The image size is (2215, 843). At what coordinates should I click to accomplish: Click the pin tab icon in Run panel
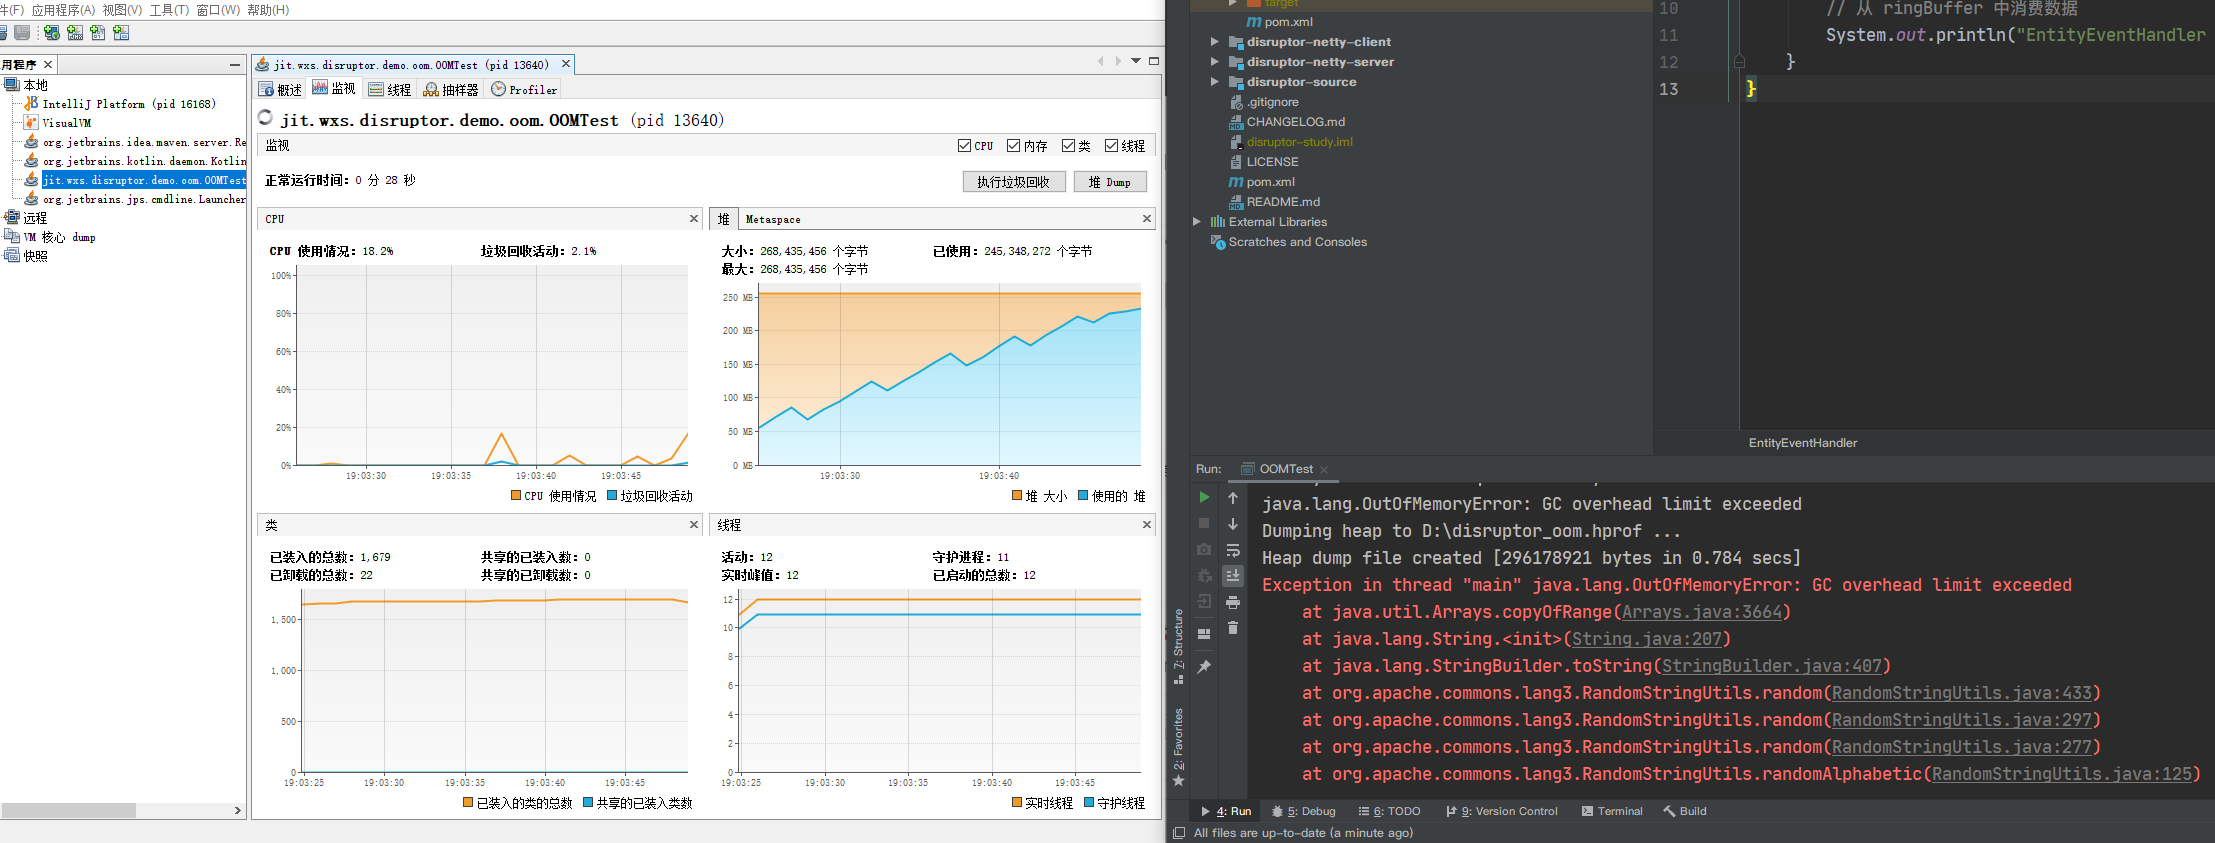(x=1204, y=667)
